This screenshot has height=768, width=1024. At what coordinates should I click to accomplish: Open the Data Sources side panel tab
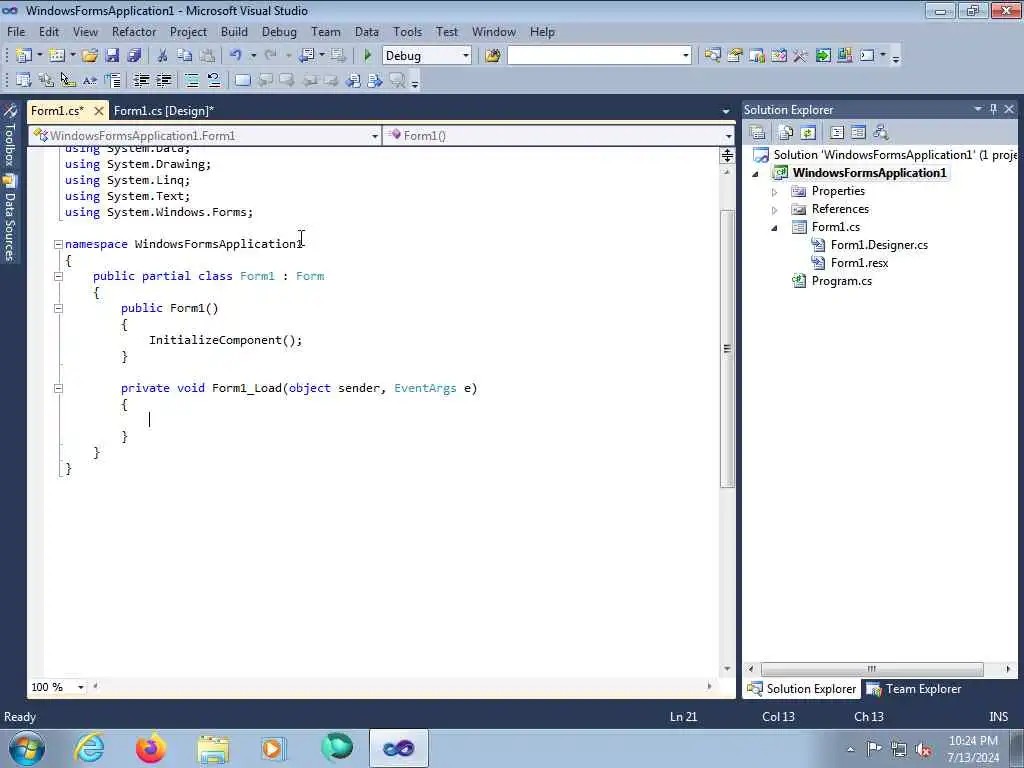9,219
